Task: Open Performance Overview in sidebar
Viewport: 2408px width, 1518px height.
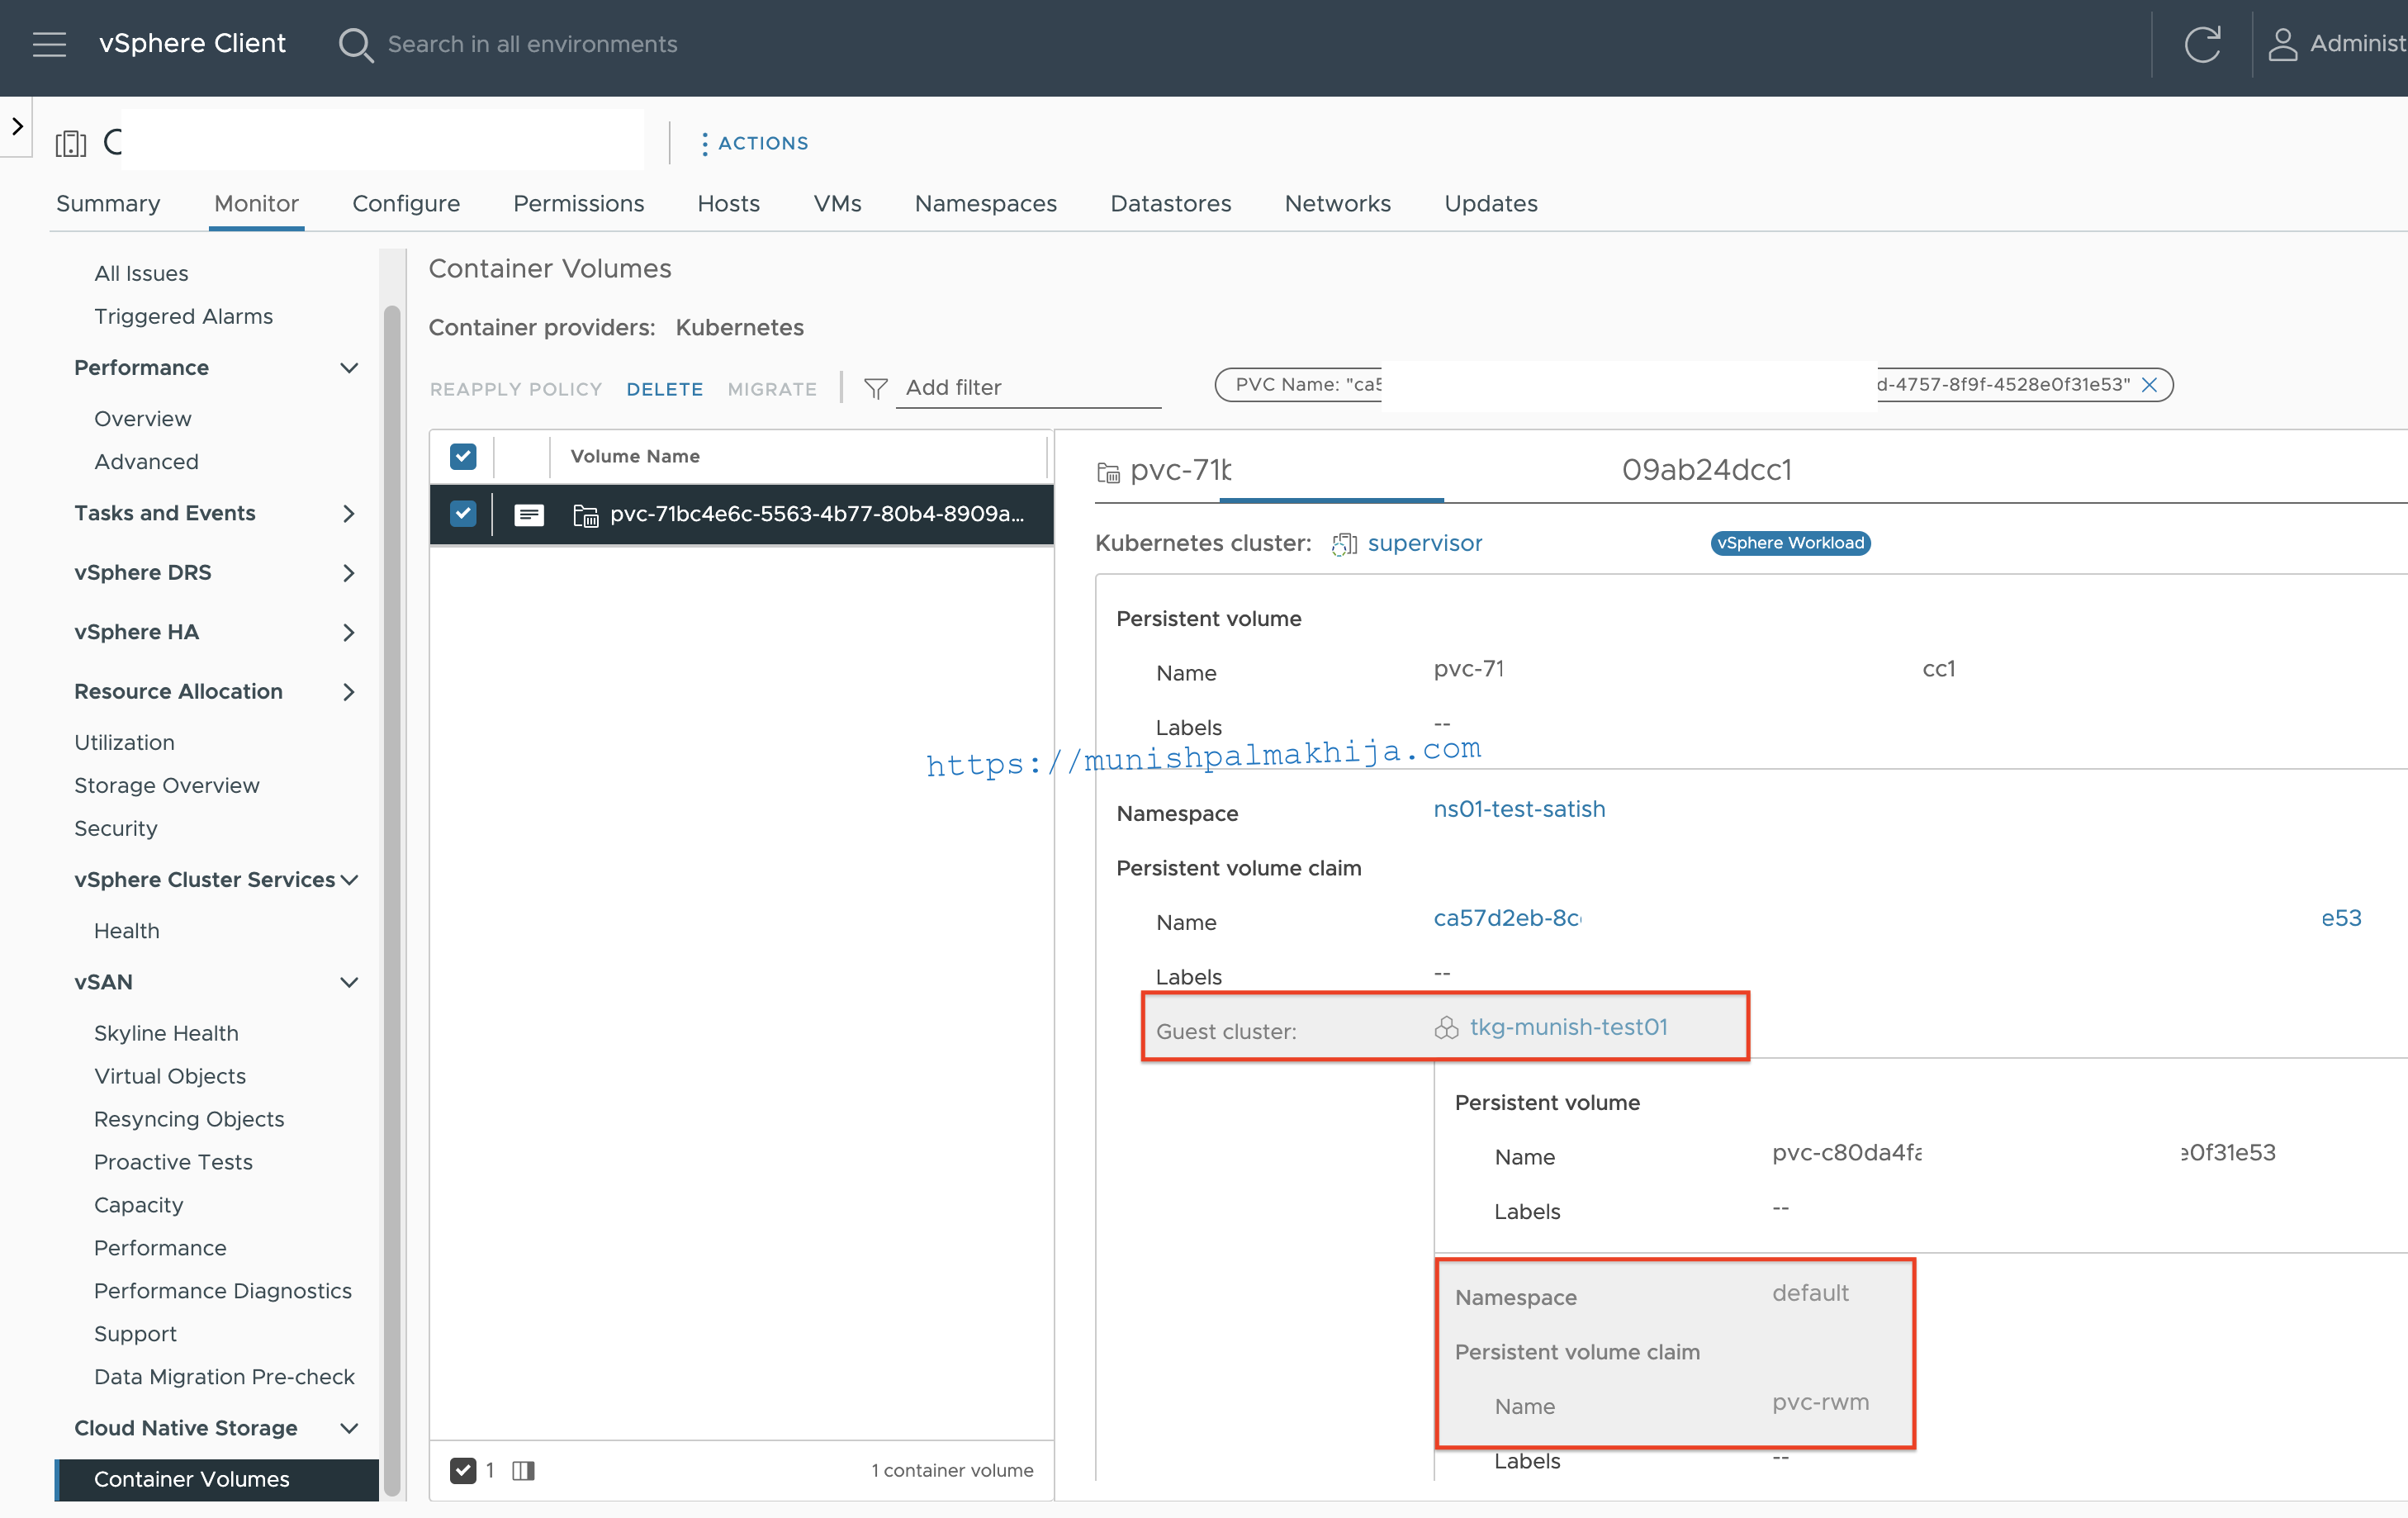Action: pyautogui.click(x=143, y=419)
